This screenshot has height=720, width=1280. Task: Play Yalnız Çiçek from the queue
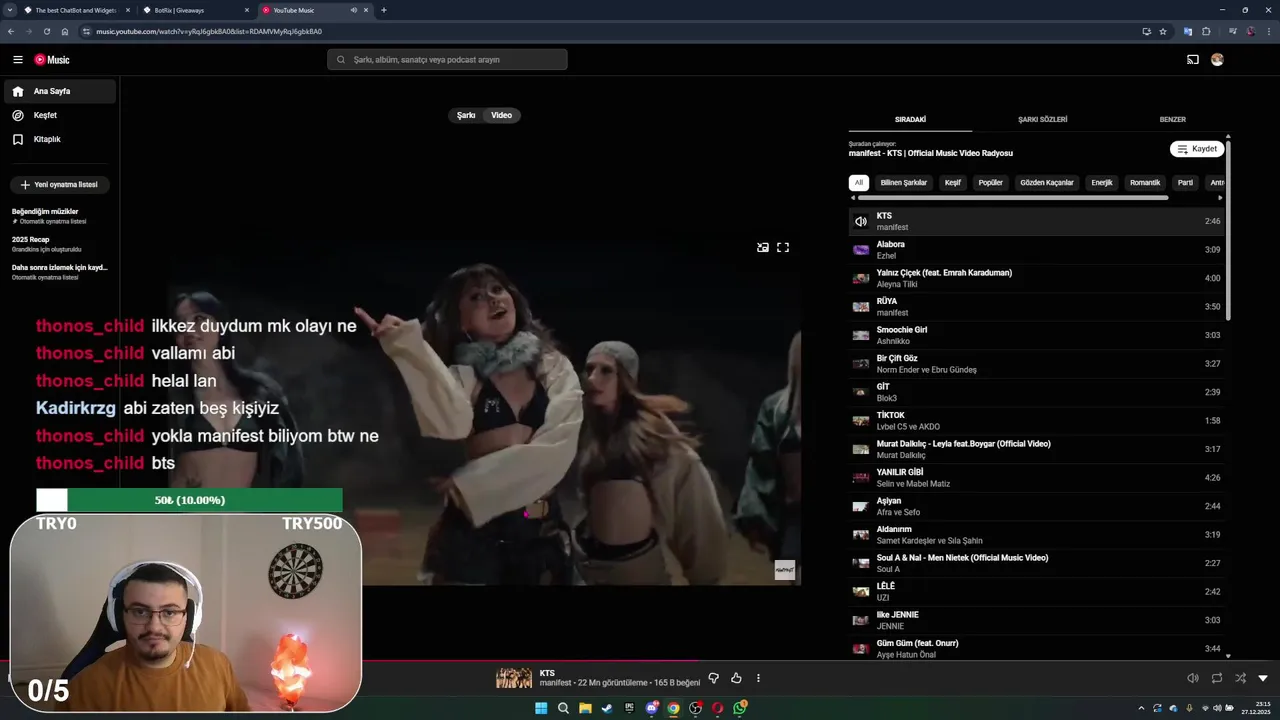[x=1035, y=278]
